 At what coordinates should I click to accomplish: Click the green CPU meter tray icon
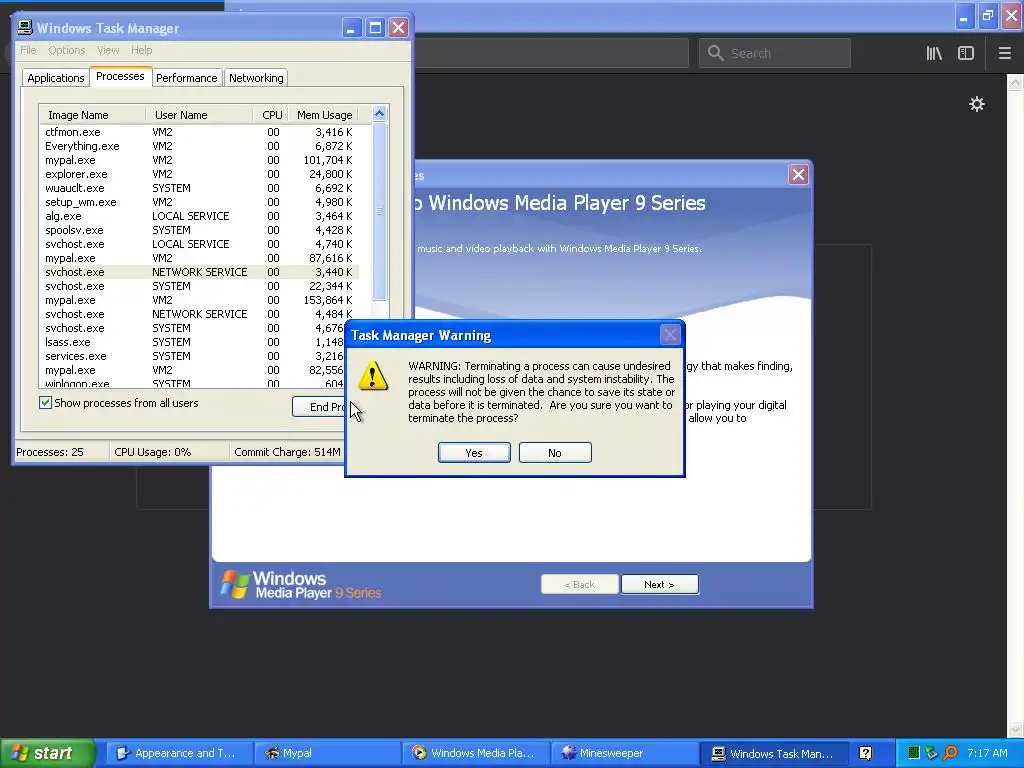pyautogui.click(x=914, y=753)
